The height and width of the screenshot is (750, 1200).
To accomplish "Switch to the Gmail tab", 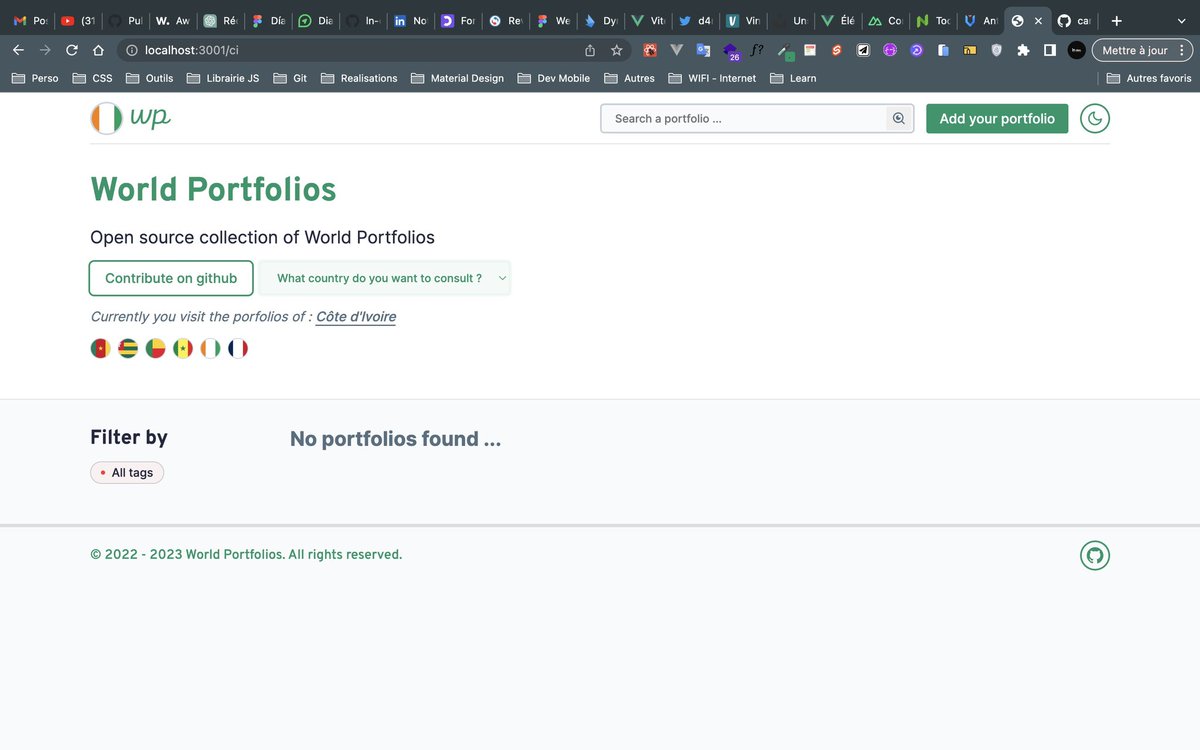I will pos(29,20).
